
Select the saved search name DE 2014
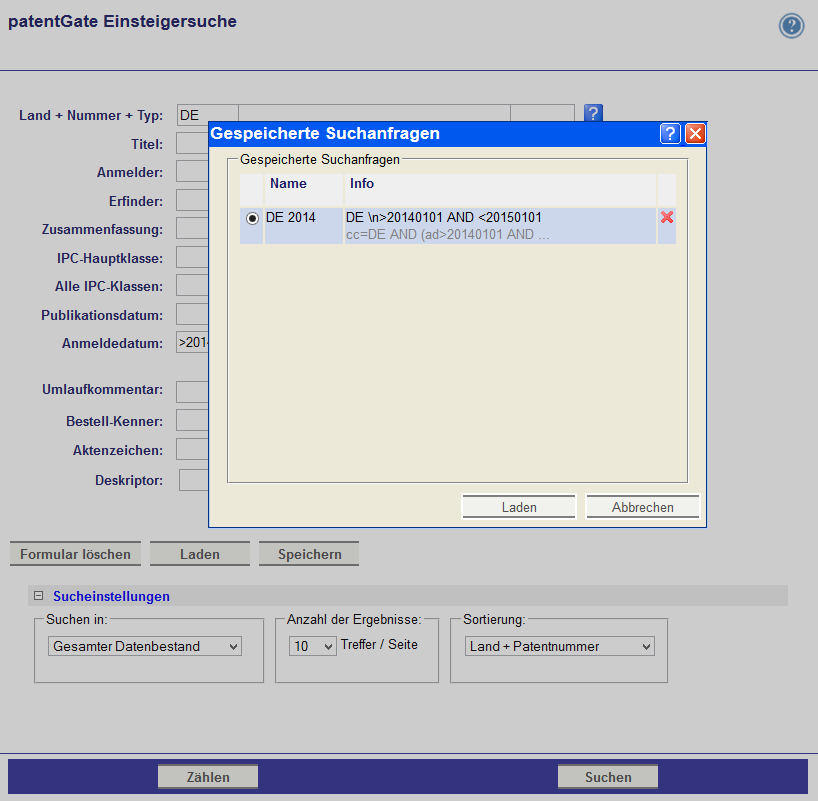click(291, 218)
